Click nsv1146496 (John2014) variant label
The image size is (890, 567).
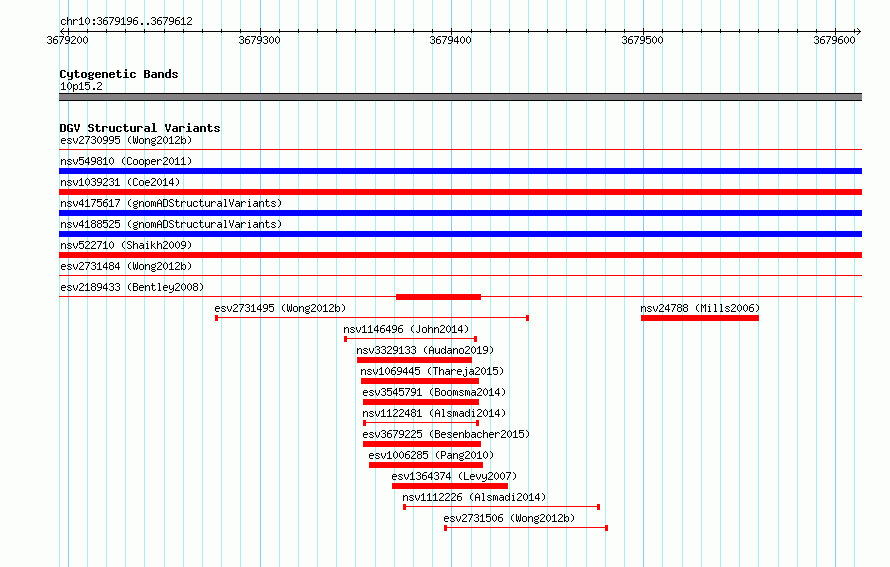(x=406, y=329)
